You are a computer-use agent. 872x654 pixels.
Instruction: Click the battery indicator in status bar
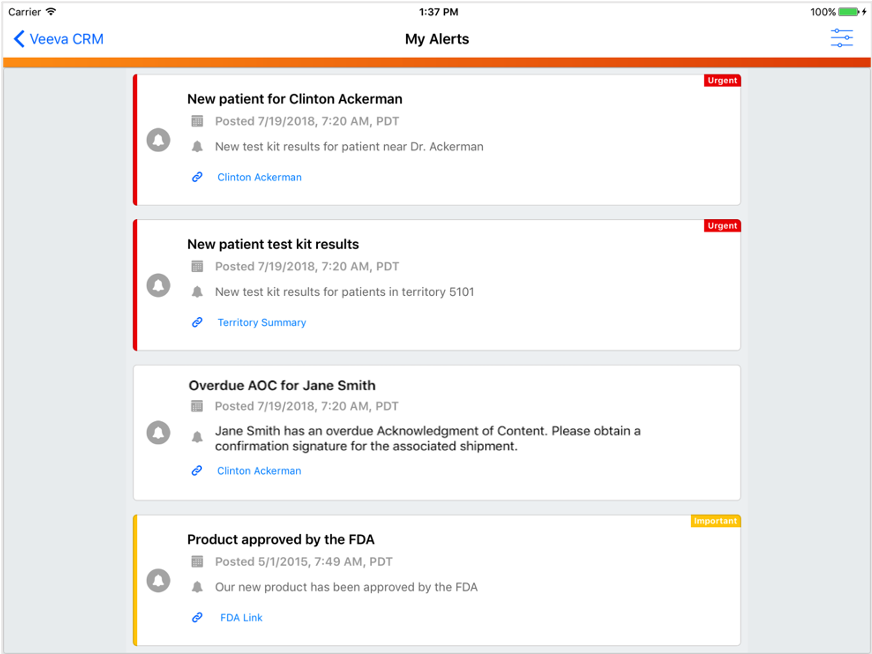pos(848,12)
